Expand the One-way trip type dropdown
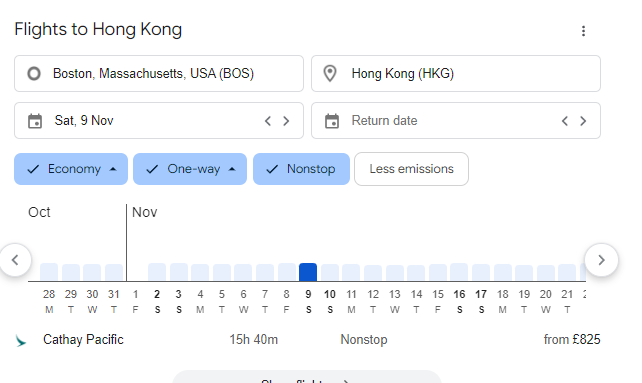642x383 pixels. tap(190, 169)
